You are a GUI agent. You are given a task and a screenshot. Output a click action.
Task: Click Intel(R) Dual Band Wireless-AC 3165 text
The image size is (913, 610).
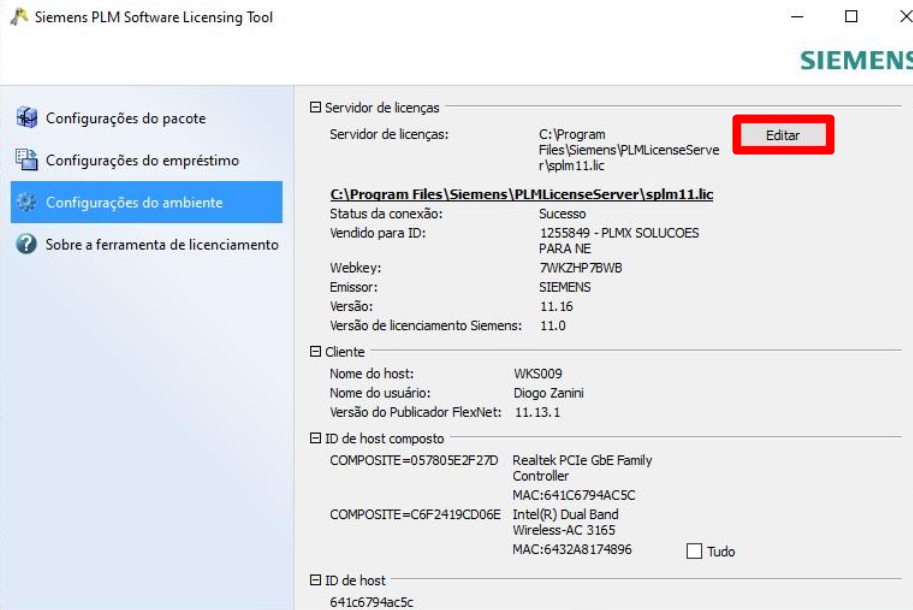(x=565, y=522)
